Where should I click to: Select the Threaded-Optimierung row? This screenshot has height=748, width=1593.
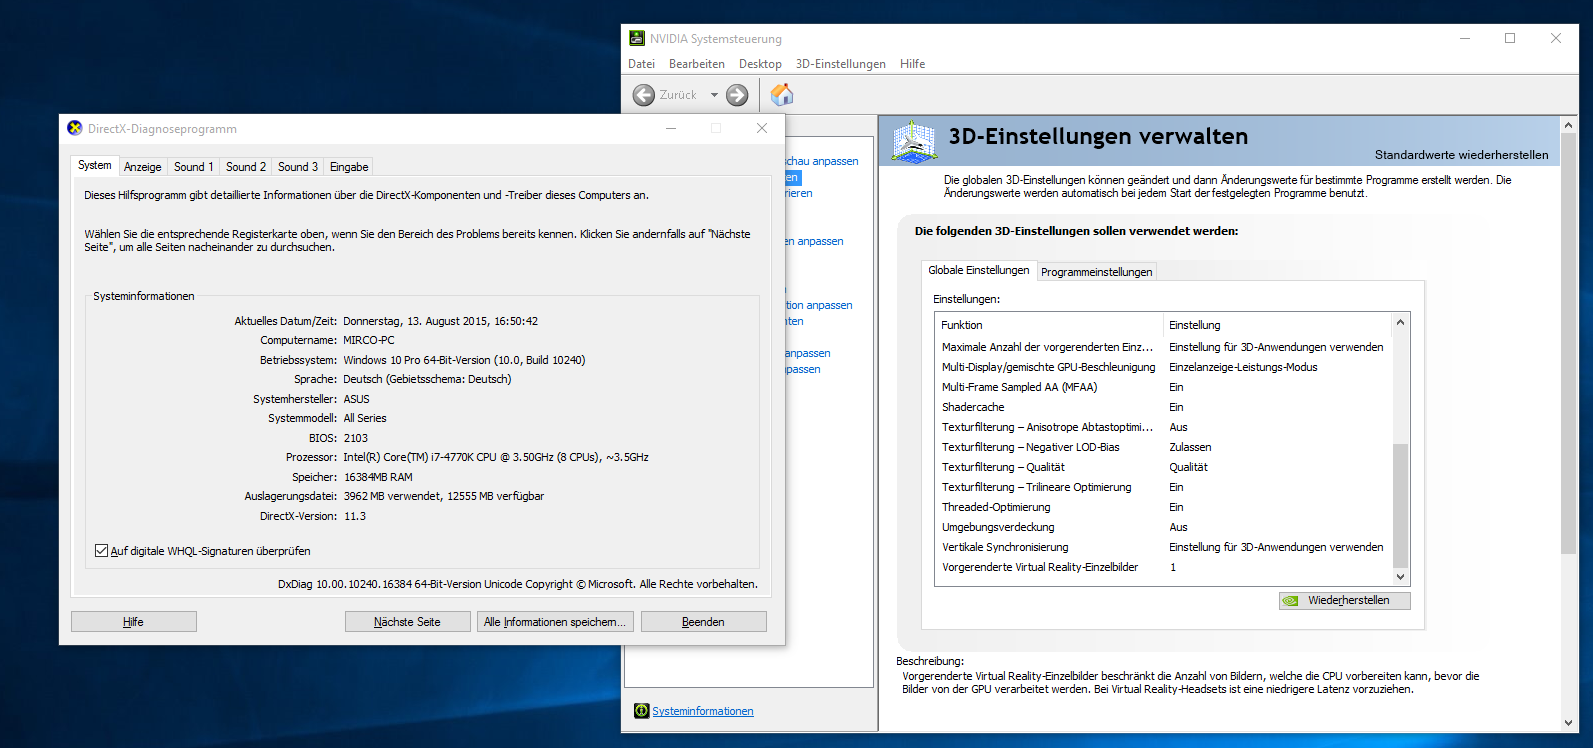coord(1163,507)
